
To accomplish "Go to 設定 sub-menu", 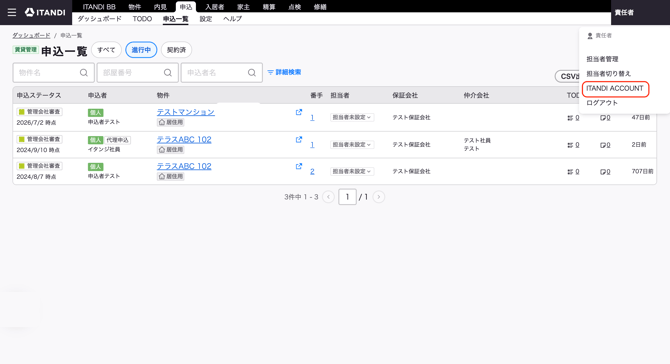I will click(x=206, y=19).
